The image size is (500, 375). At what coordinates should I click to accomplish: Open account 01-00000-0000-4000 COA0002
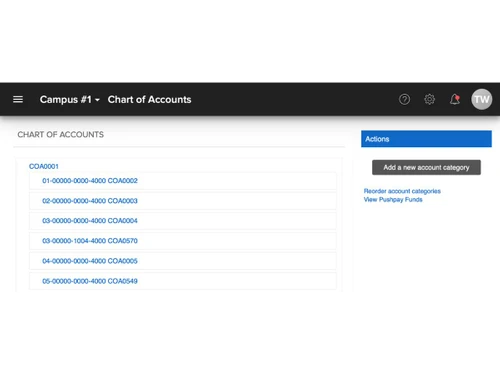(x=90, y=181)
